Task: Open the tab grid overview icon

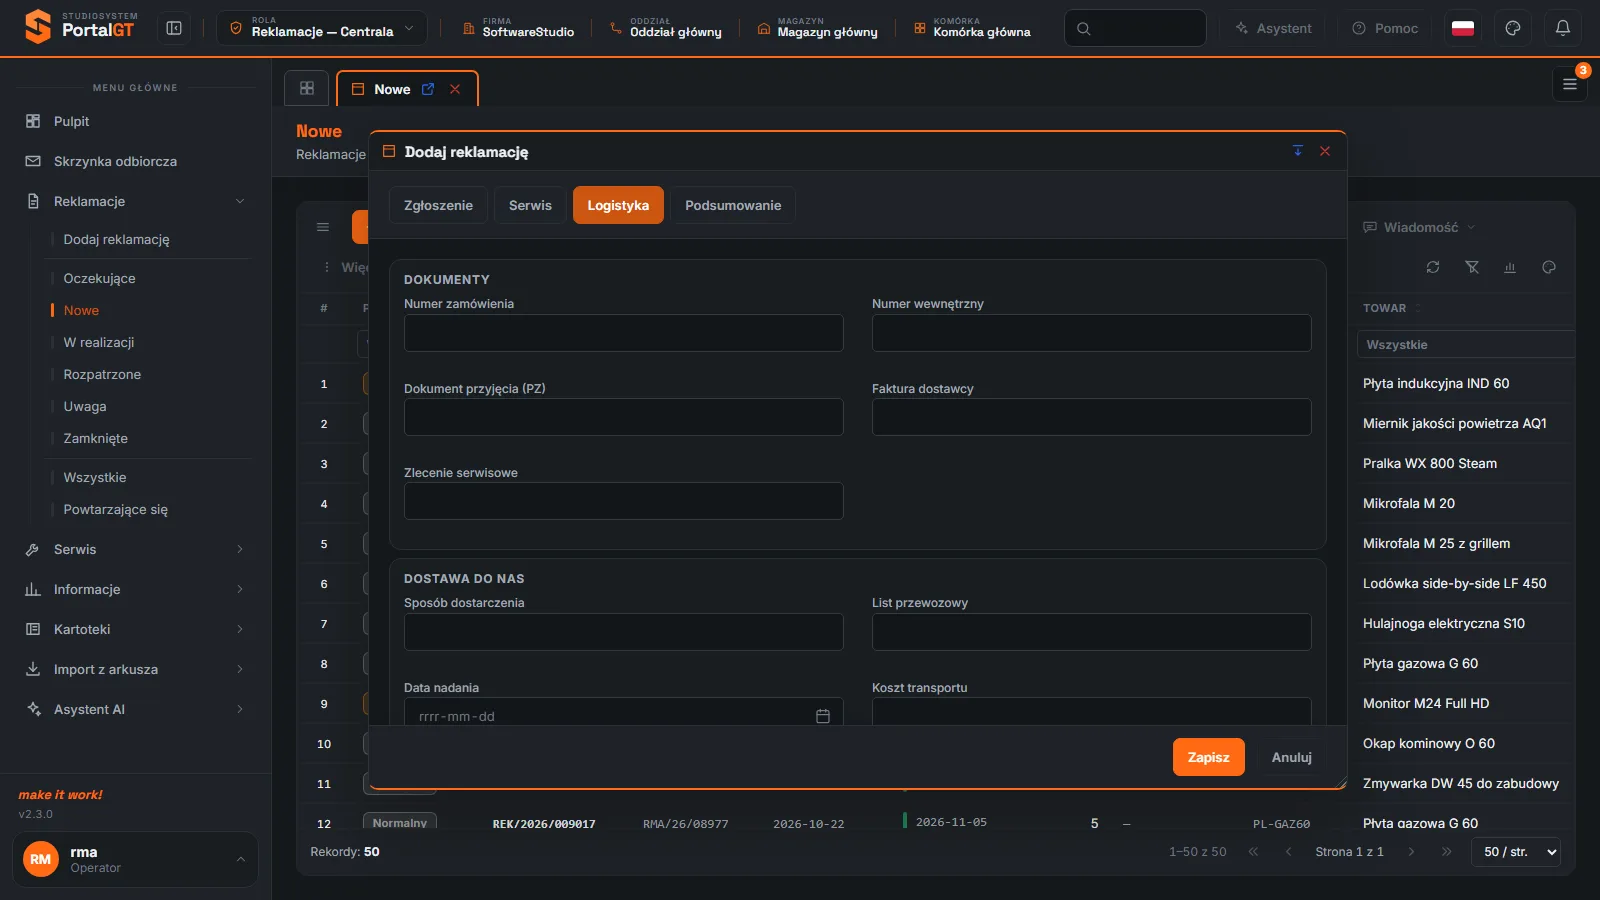Action: pos(307,88)
